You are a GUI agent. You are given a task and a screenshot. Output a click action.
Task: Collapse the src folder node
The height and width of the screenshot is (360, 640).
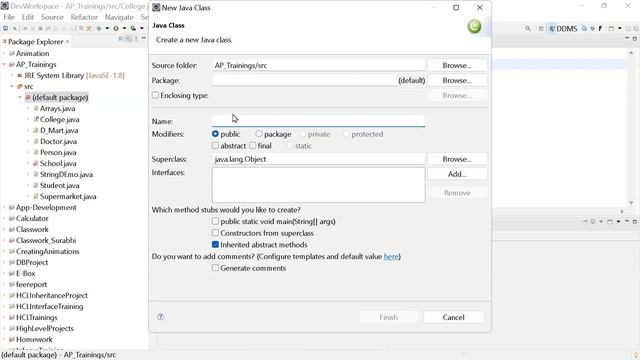pyautogui.click(x=12, y=87)
